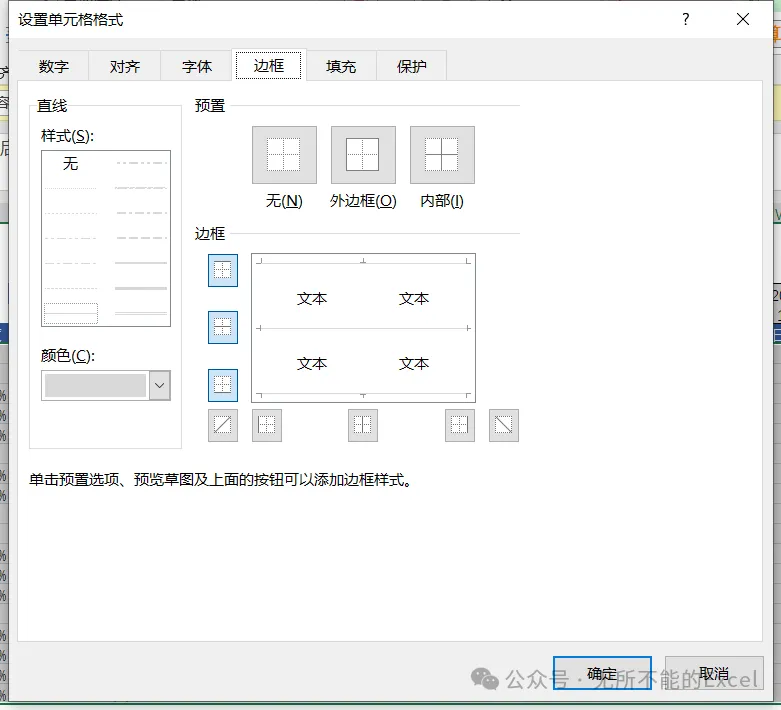Choose the medium dashed line style
The height and width of the screenshot is (710, 781).
pyautogui.click(x=141, y=238)
